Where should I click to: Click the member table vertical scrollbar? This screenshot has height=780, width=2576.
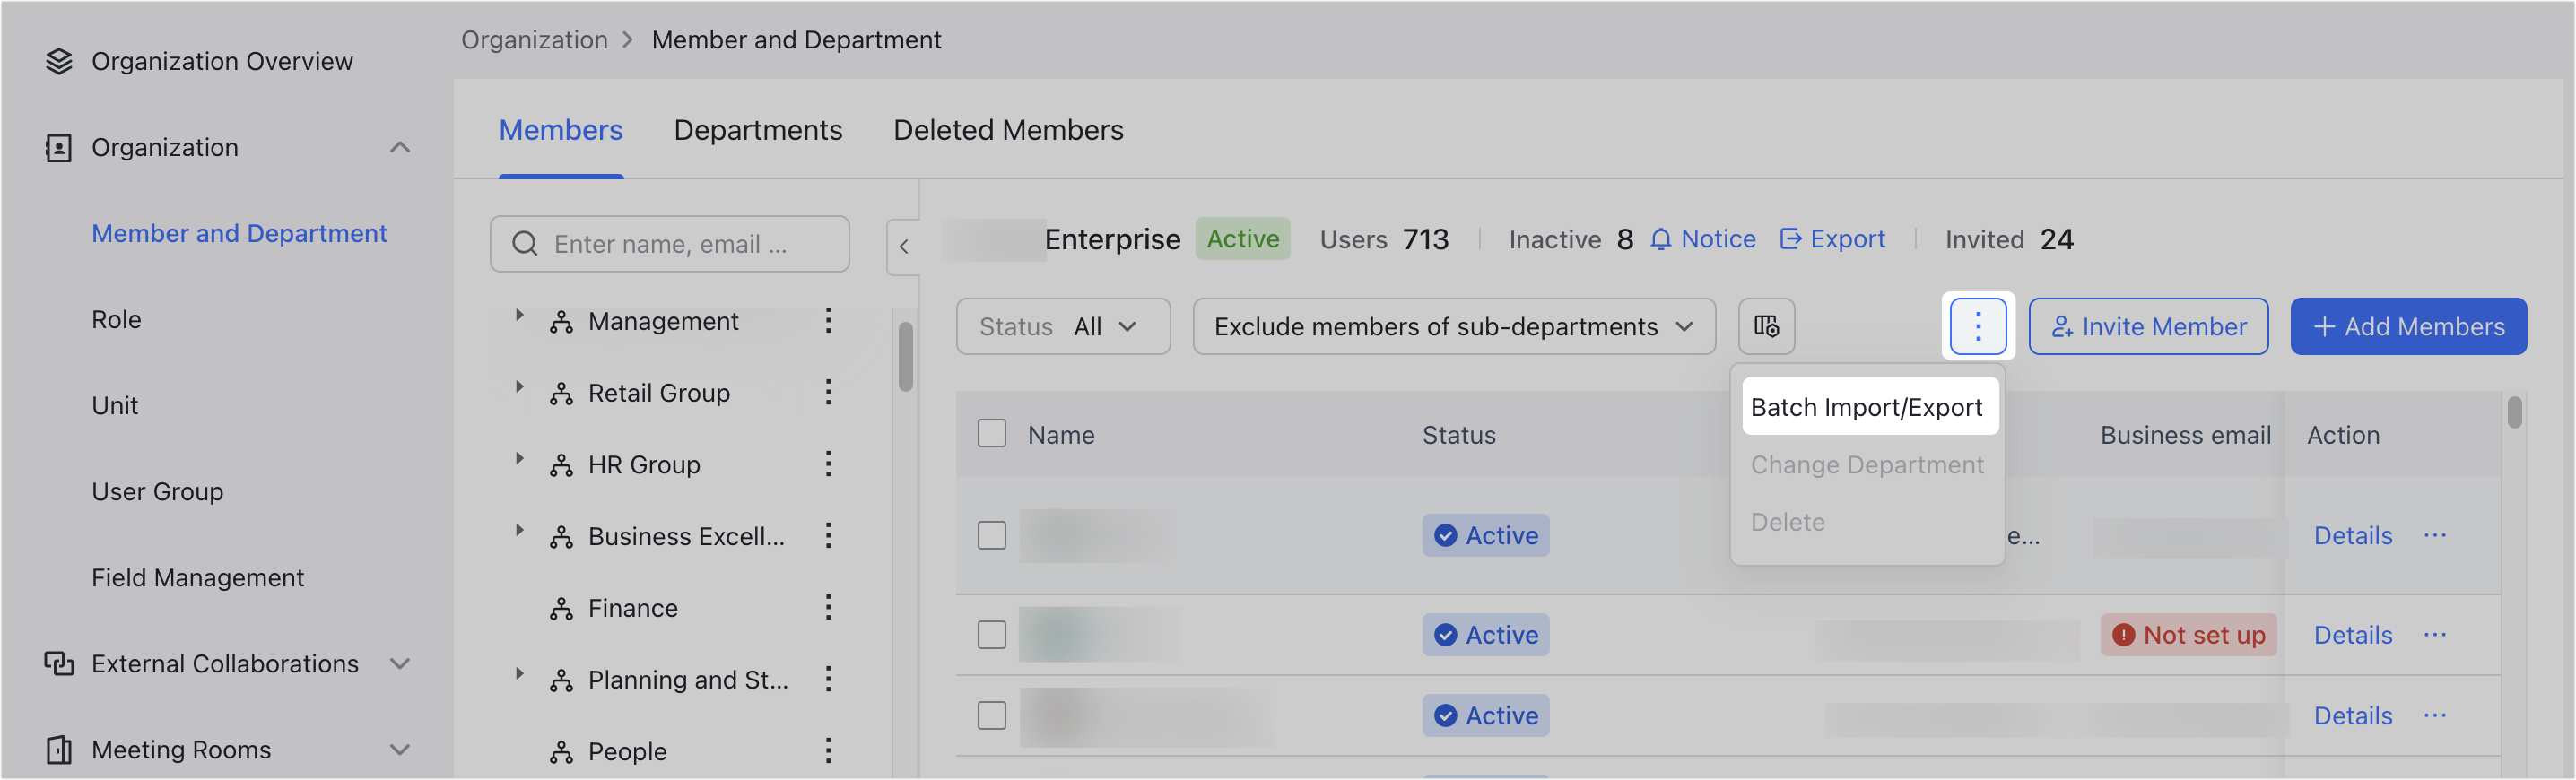coord(2514,413)
